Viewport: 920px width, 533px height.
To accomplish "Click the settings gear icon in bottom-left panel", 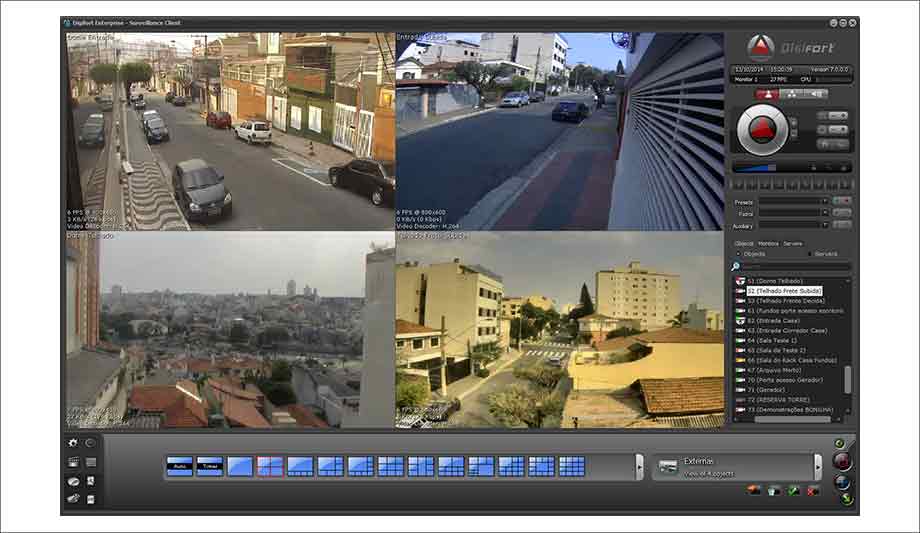I will [72, 442].
